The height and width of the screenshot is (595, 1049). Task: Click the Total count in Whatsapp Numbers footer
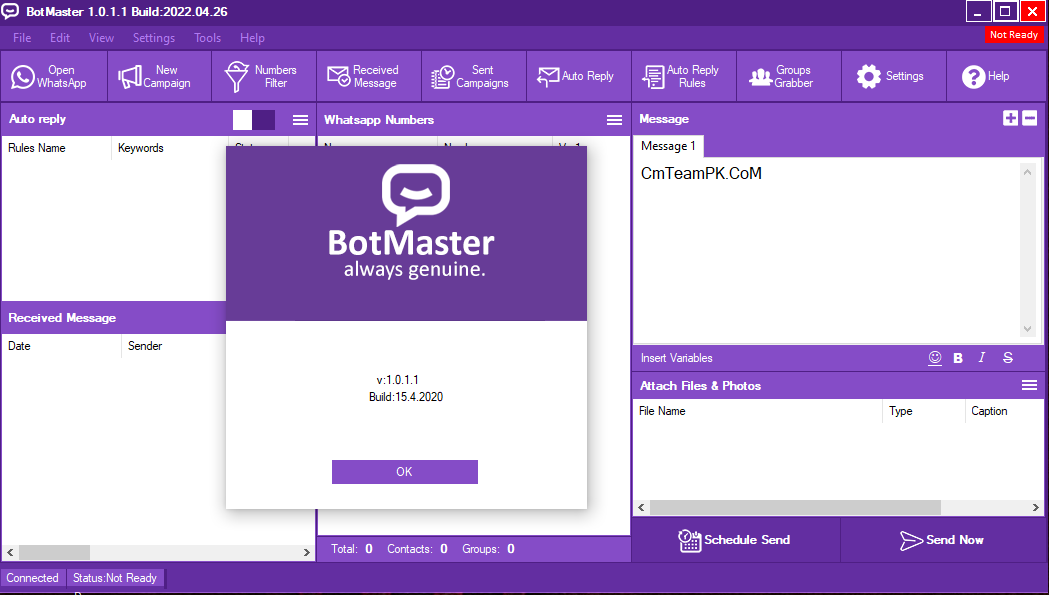click(x=352, y=549)
